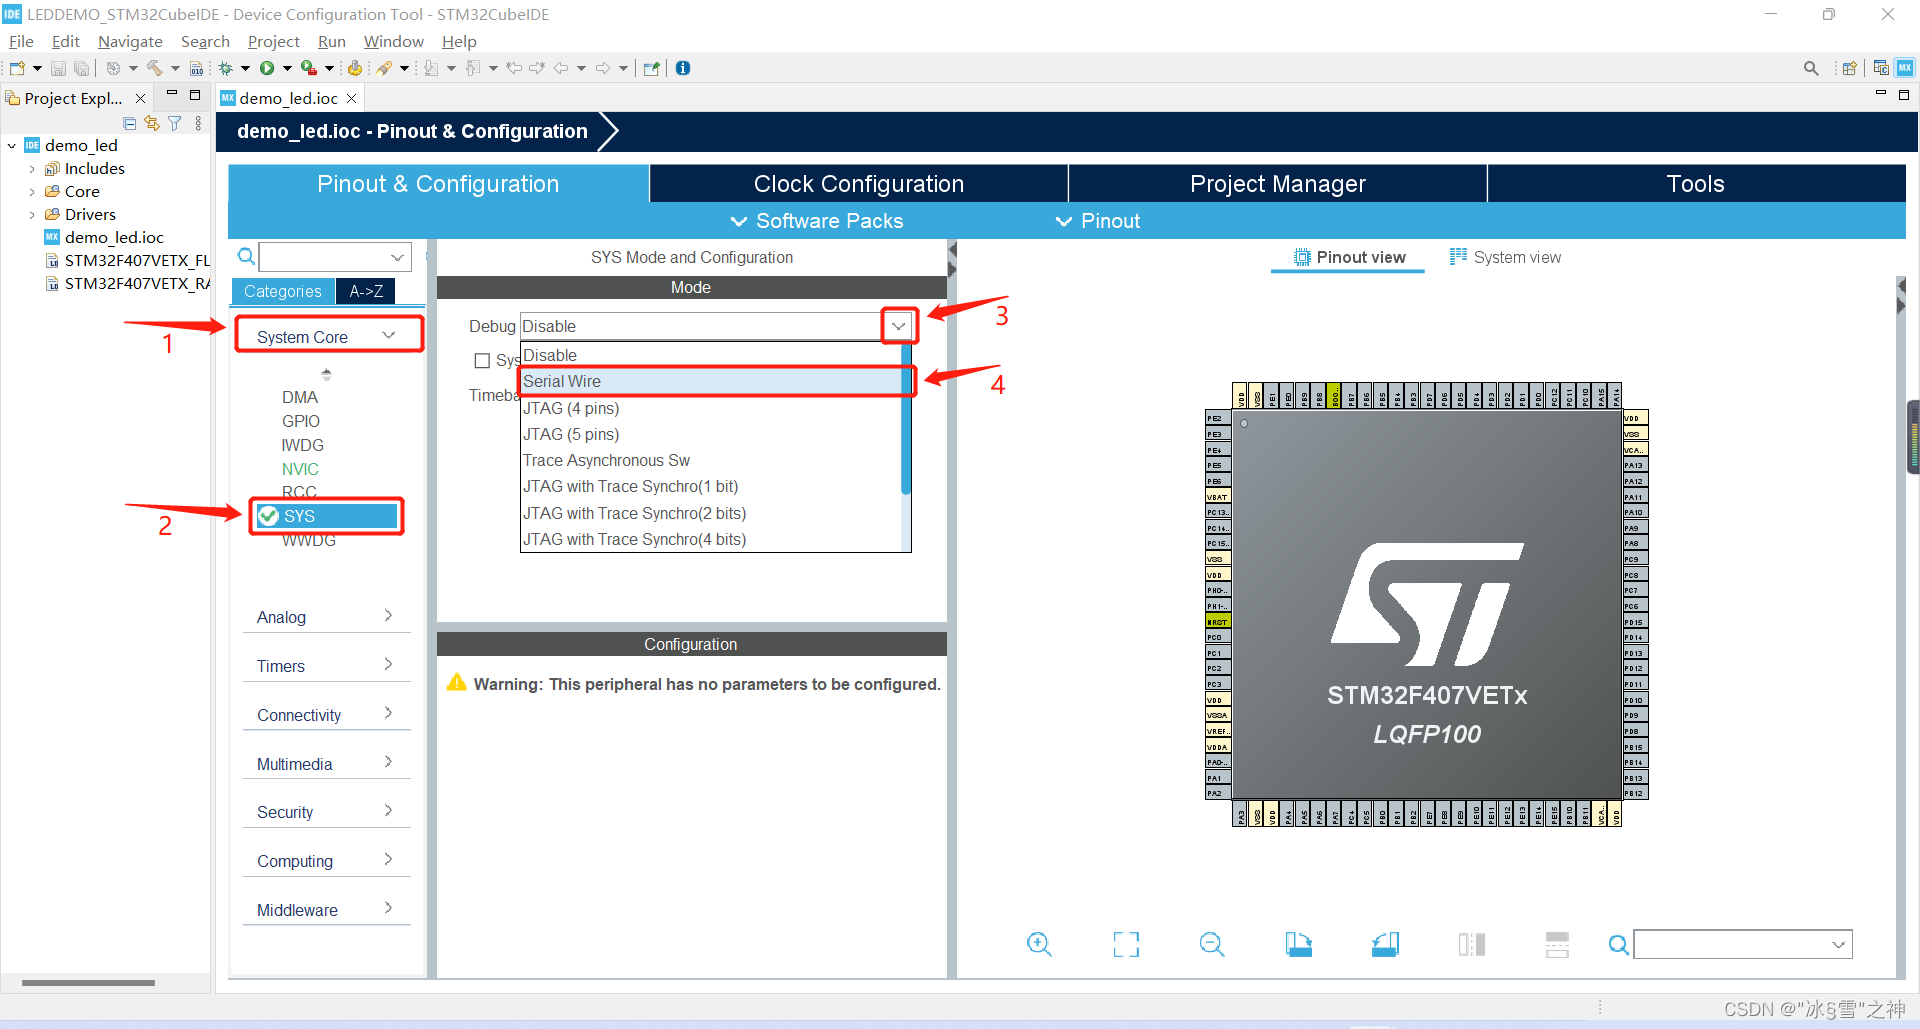Zoom in on the chip pinout
Viewport: 1920px width, 1029px height.
pyautogui.click(x=1039, y=944)
